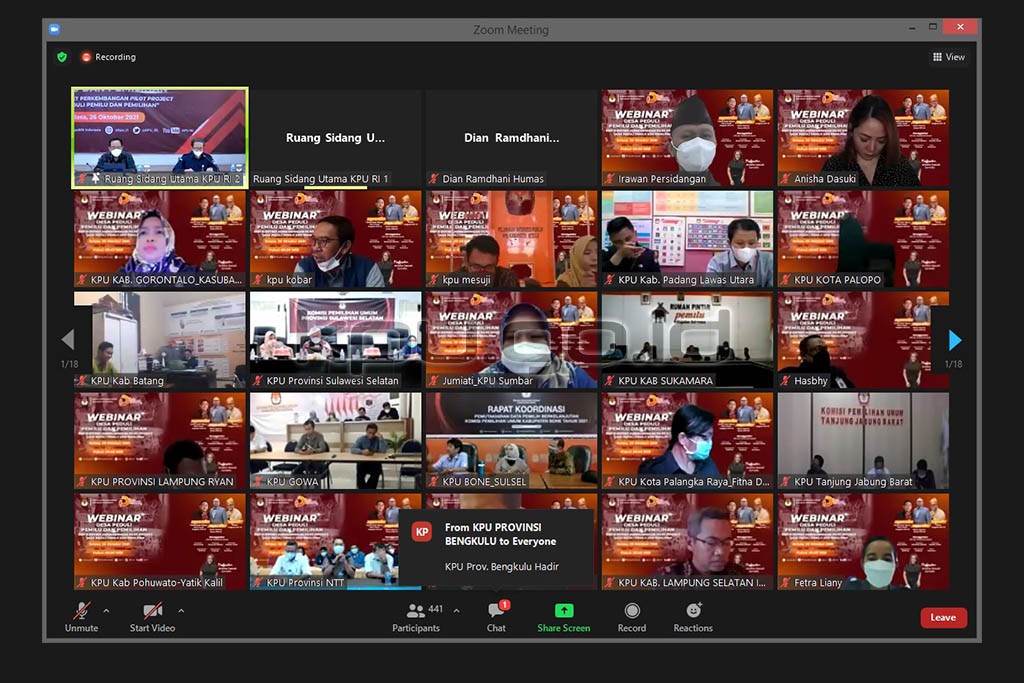Start Share Screen

pos(563,617)
